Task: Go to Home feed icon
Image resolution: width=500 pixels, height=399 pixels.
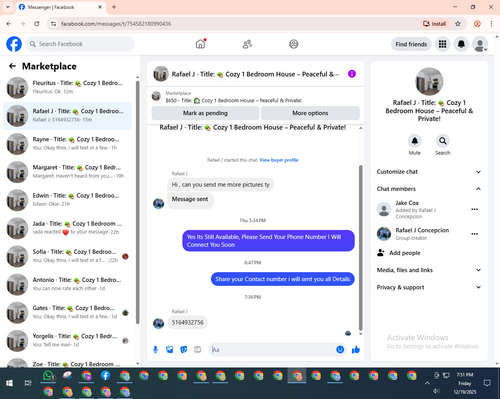Action: point(201,44)
